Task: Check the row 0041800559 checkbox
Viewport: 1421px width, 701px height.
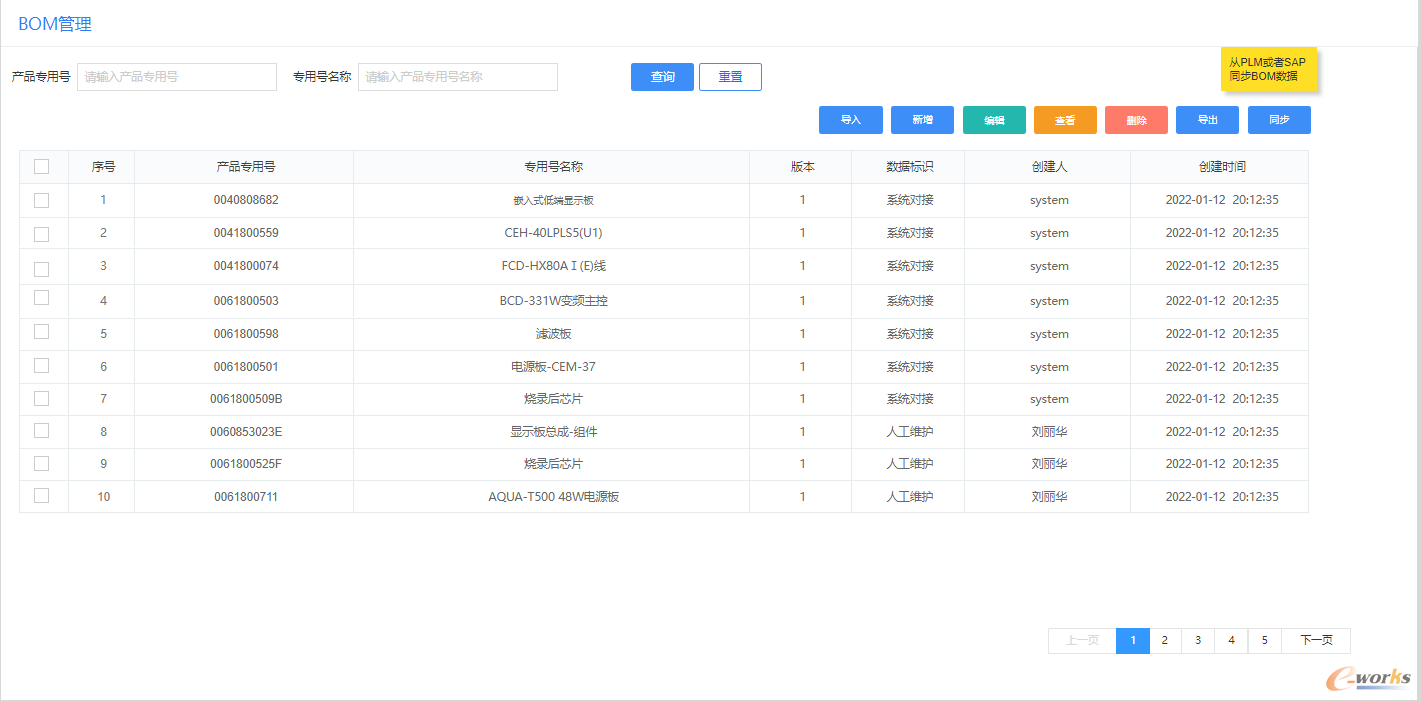Action: pos(41,234)
